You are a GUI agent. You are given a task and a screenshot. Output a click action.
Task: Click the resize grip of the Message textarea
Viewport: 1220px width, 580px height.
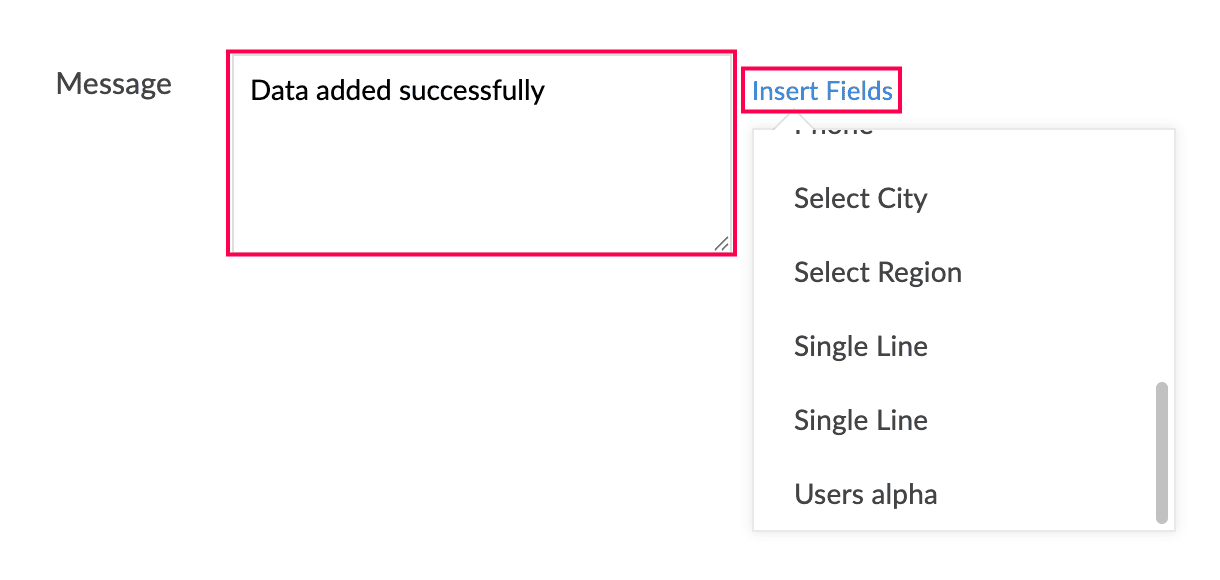point(721,242)
